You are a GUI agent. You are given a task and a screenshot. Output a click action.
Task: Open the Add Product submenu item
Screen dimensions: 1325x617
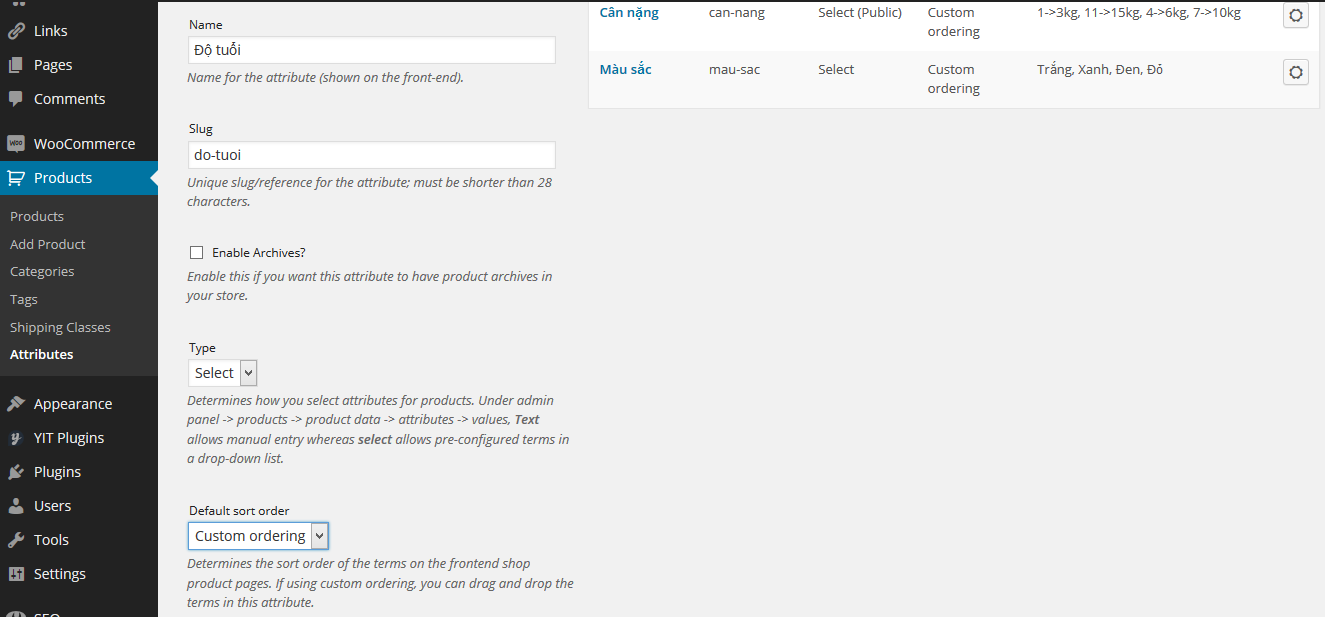click(47, 244)
